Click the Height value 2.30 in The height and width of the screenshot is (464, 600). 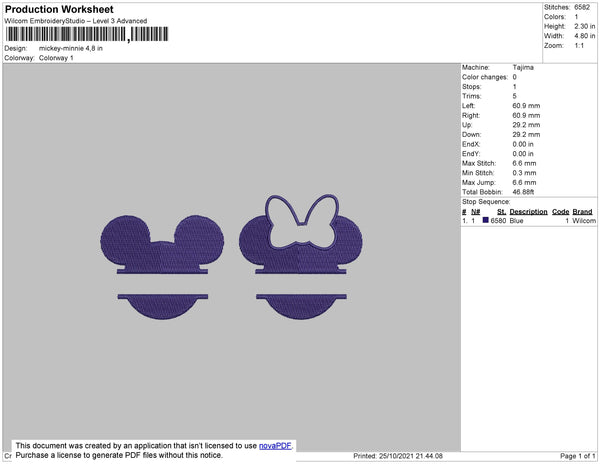coord(585,26)
